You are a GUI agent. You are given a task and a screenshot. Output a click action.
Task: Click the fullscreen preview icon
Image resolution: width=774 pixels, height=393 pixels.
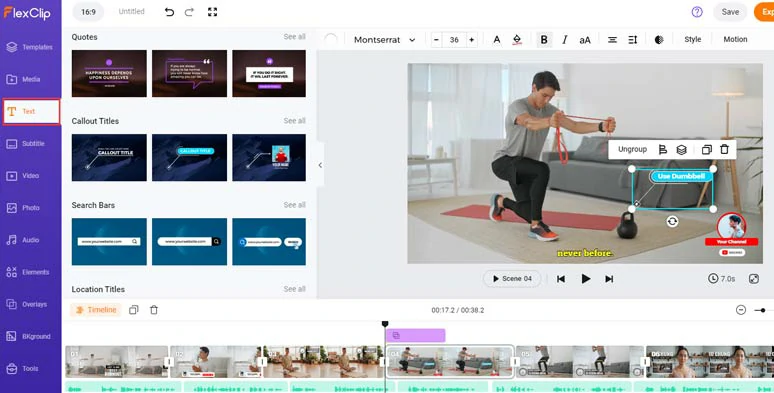coord(213,12)
